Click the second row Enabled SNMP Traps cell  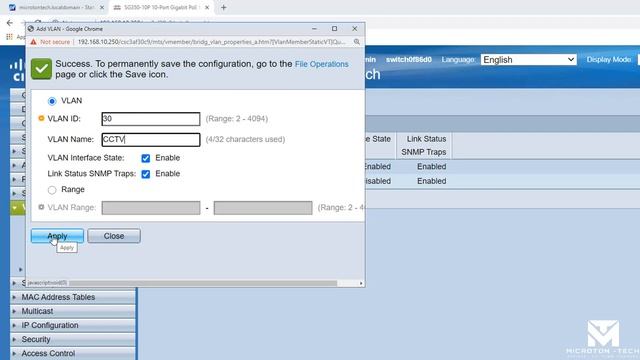tap(431, 181)
